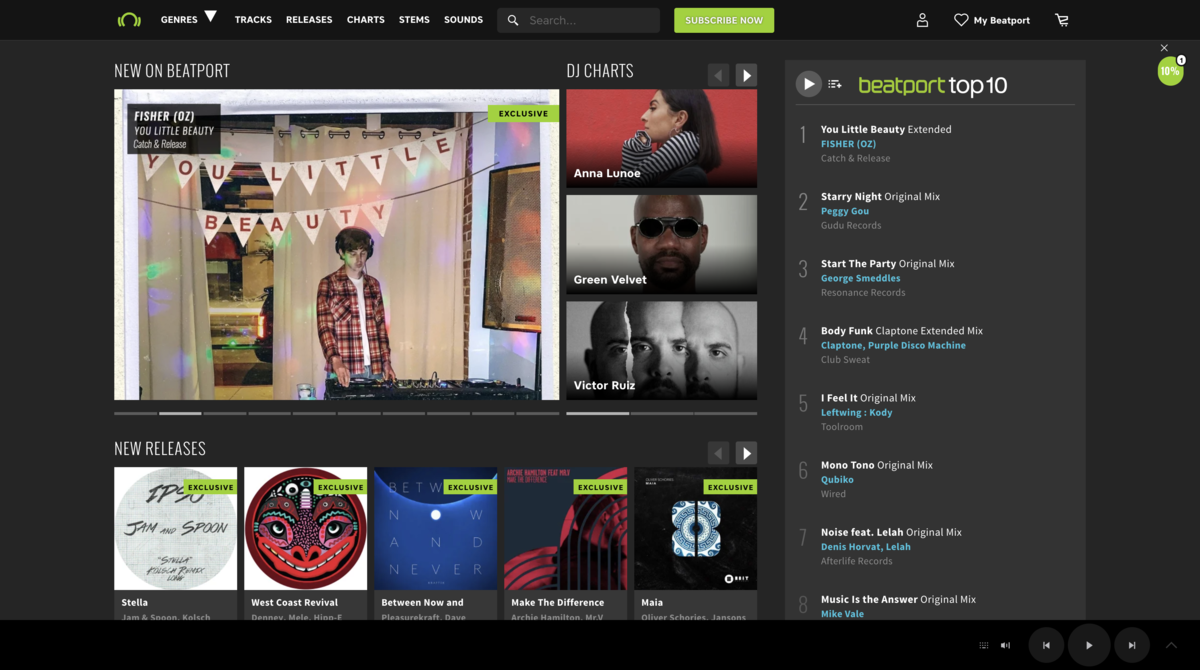
Task: Open West Coast Revival release cover
Action: [305, 529]
